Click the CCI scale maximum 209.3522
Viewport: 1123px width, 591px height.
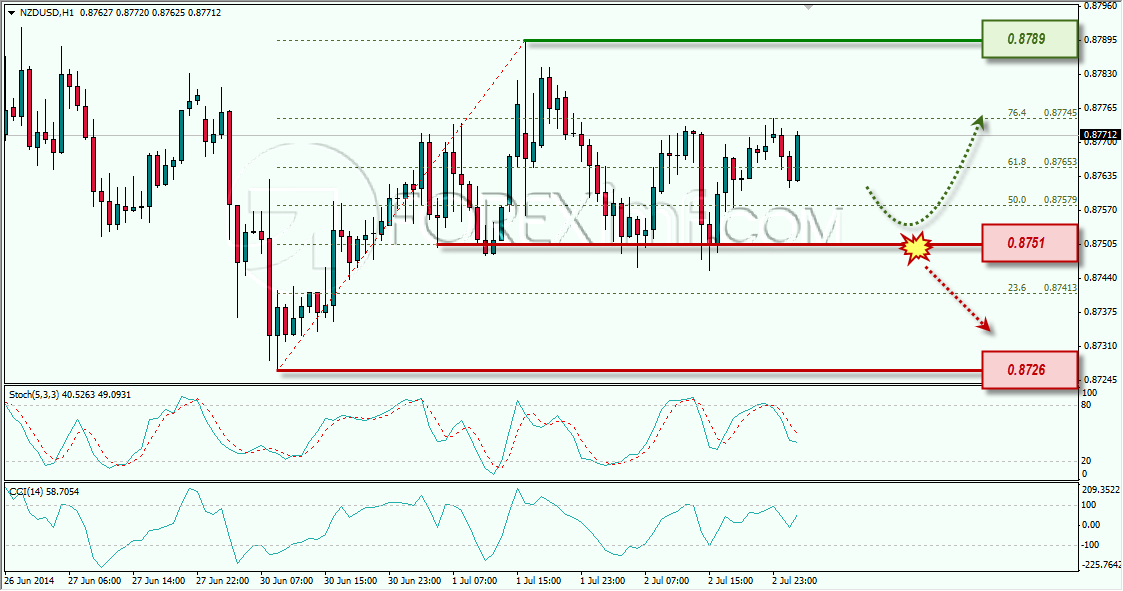(1101, 491)
